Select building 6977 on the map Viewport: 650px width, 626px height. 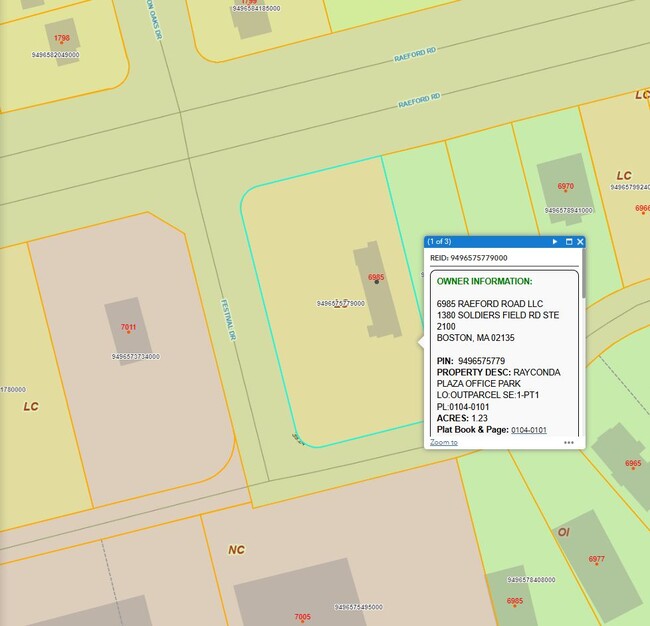[596, 559]
